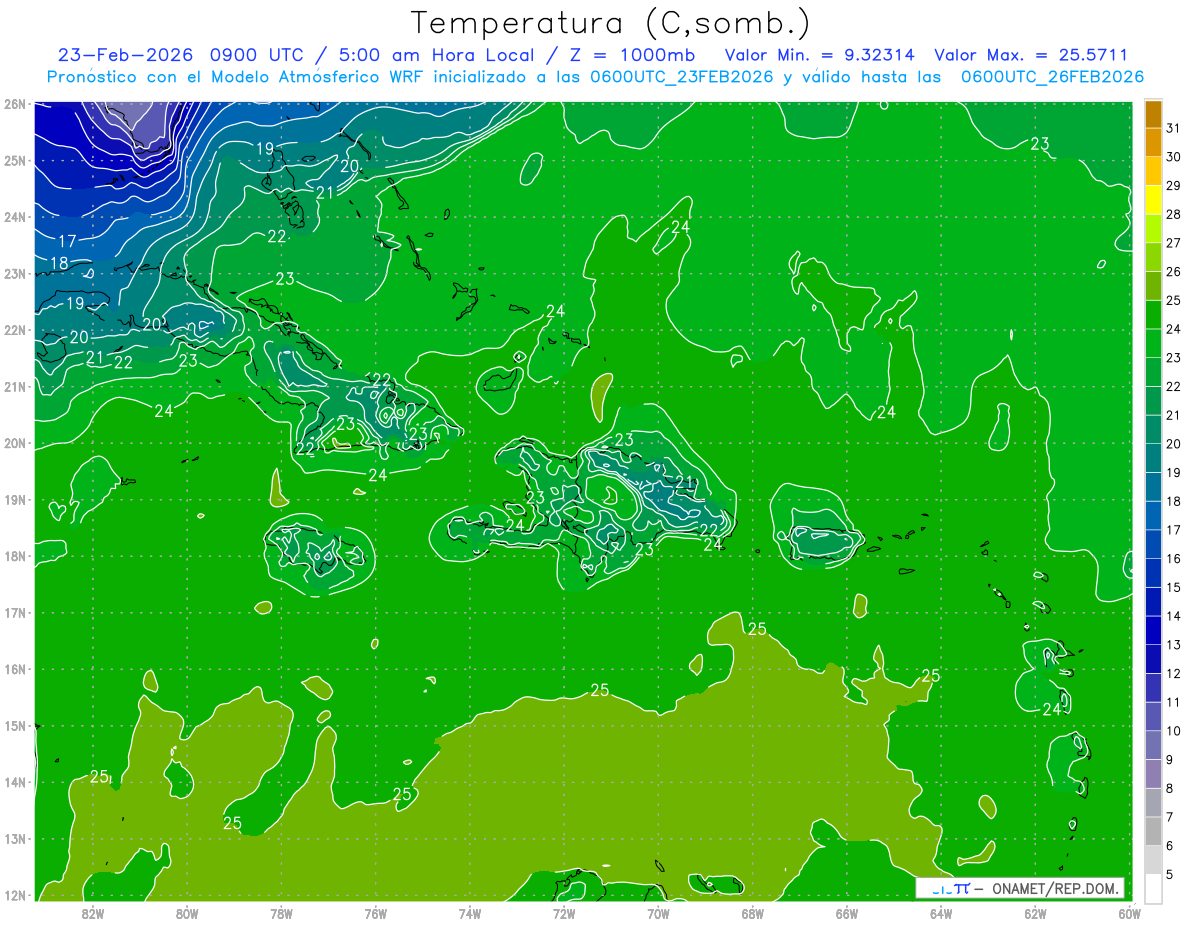Click the "70W" longitude axis label
Viewport: 1200px width, 927px height.
(658, 913)
